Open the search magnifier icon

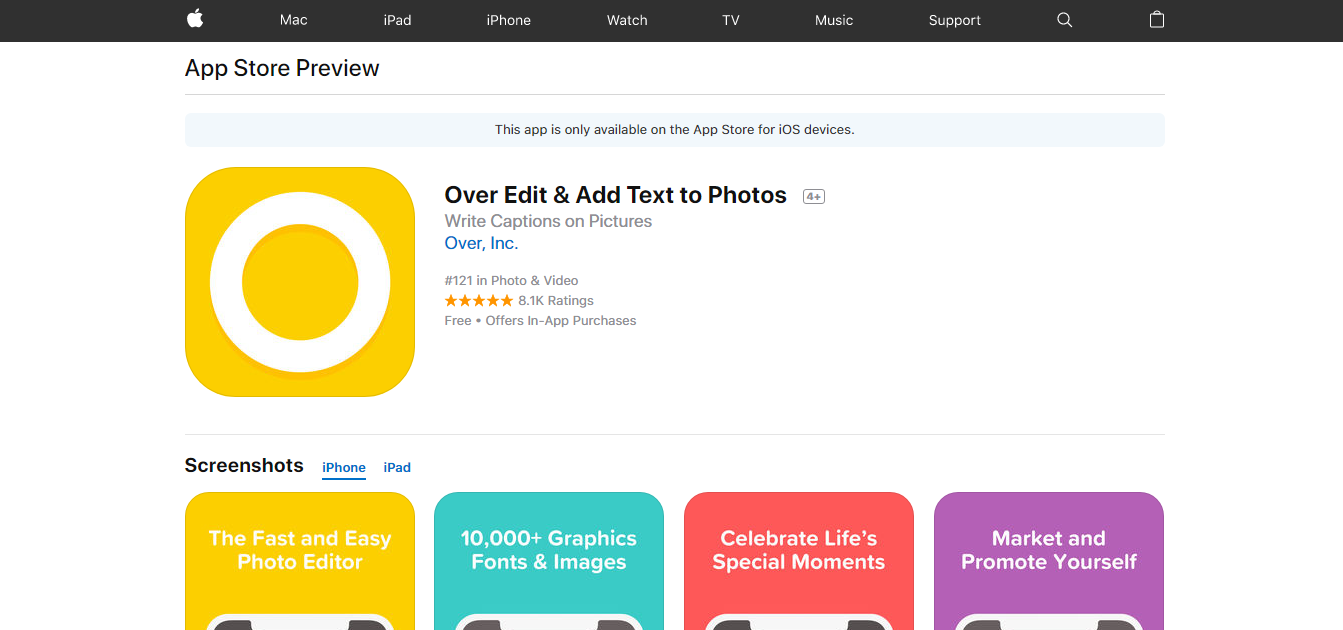point(1064,20)
